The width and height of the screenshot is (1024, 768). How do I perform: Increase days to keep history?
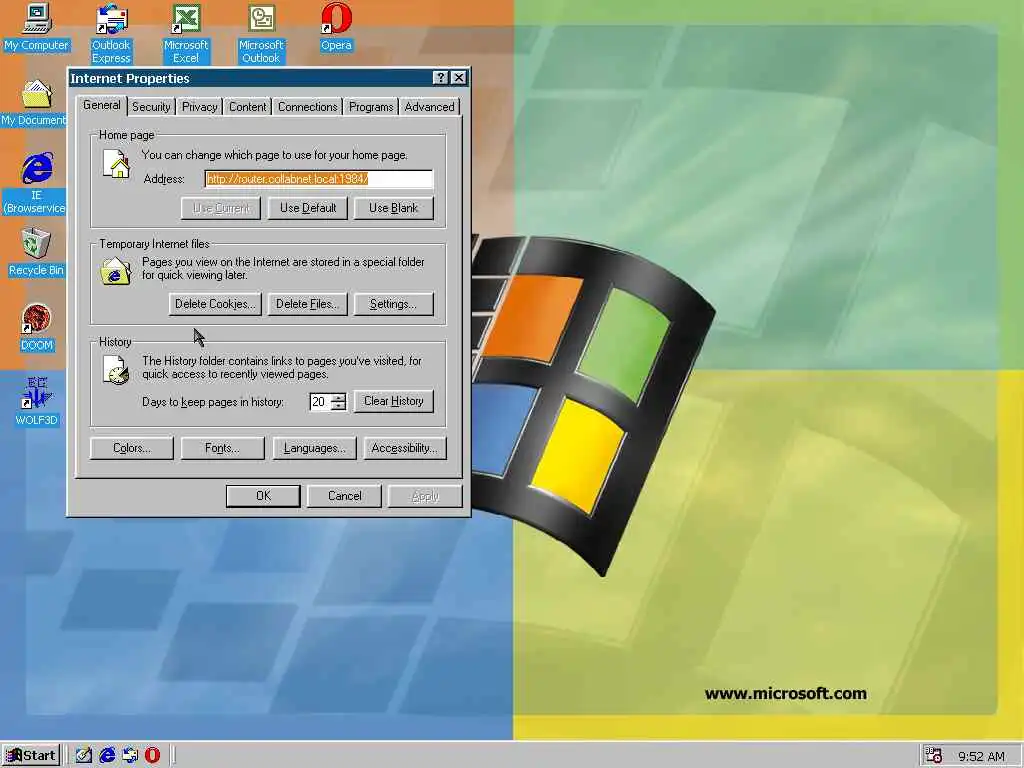(338, 397)
